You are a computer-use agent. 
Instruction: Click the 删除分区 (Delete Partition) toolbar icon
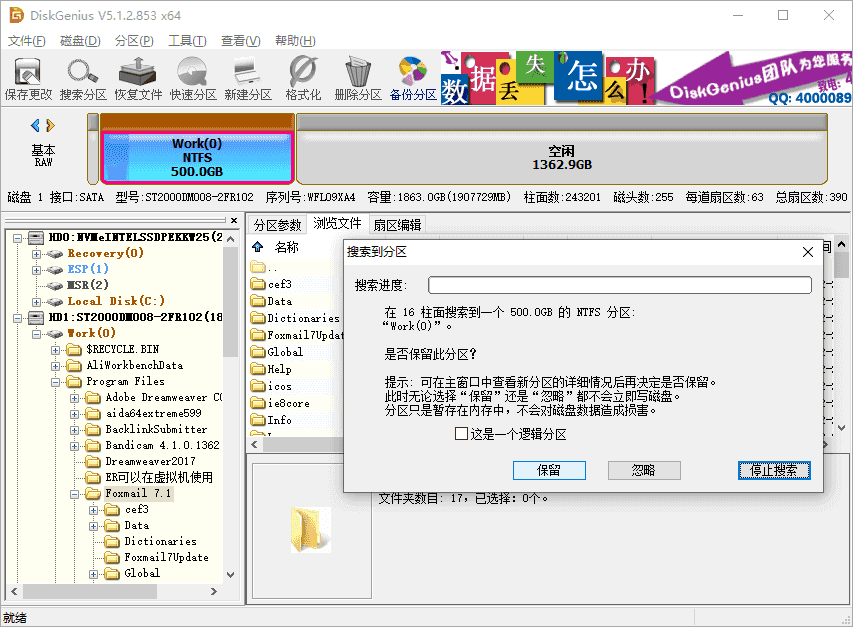click(358, 78)
